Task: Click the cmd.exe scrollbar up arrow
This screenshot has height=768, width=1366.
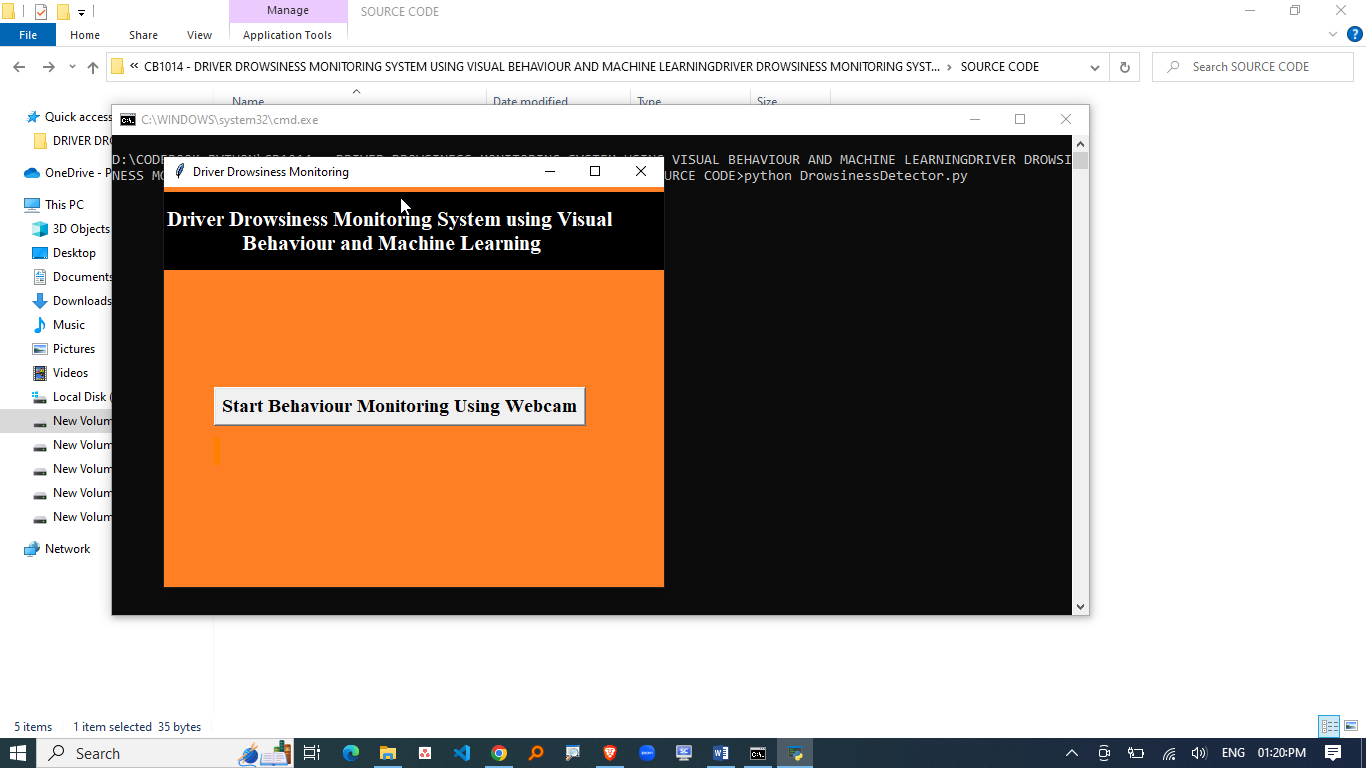Action: pyautogui.click(x=1080, y=144)
